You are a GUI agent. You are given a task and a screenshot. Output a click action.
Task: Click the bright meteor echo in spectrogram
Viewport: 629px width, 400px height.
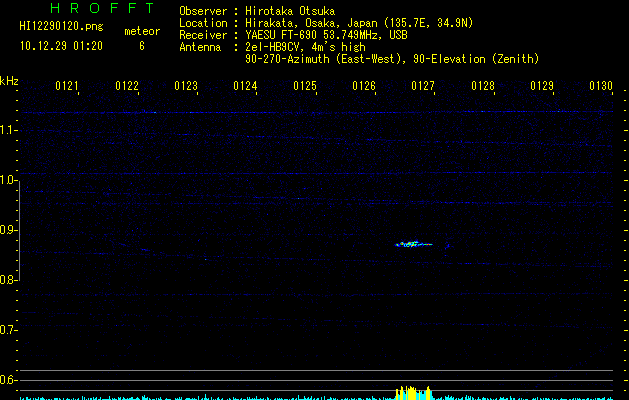click(x=414, y=244)
